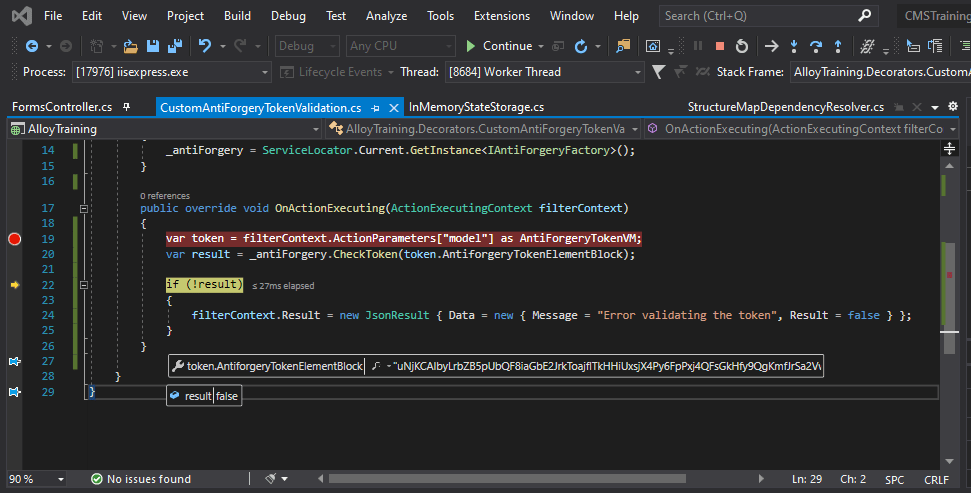Click the search magnifier icon

pos(864,15)
